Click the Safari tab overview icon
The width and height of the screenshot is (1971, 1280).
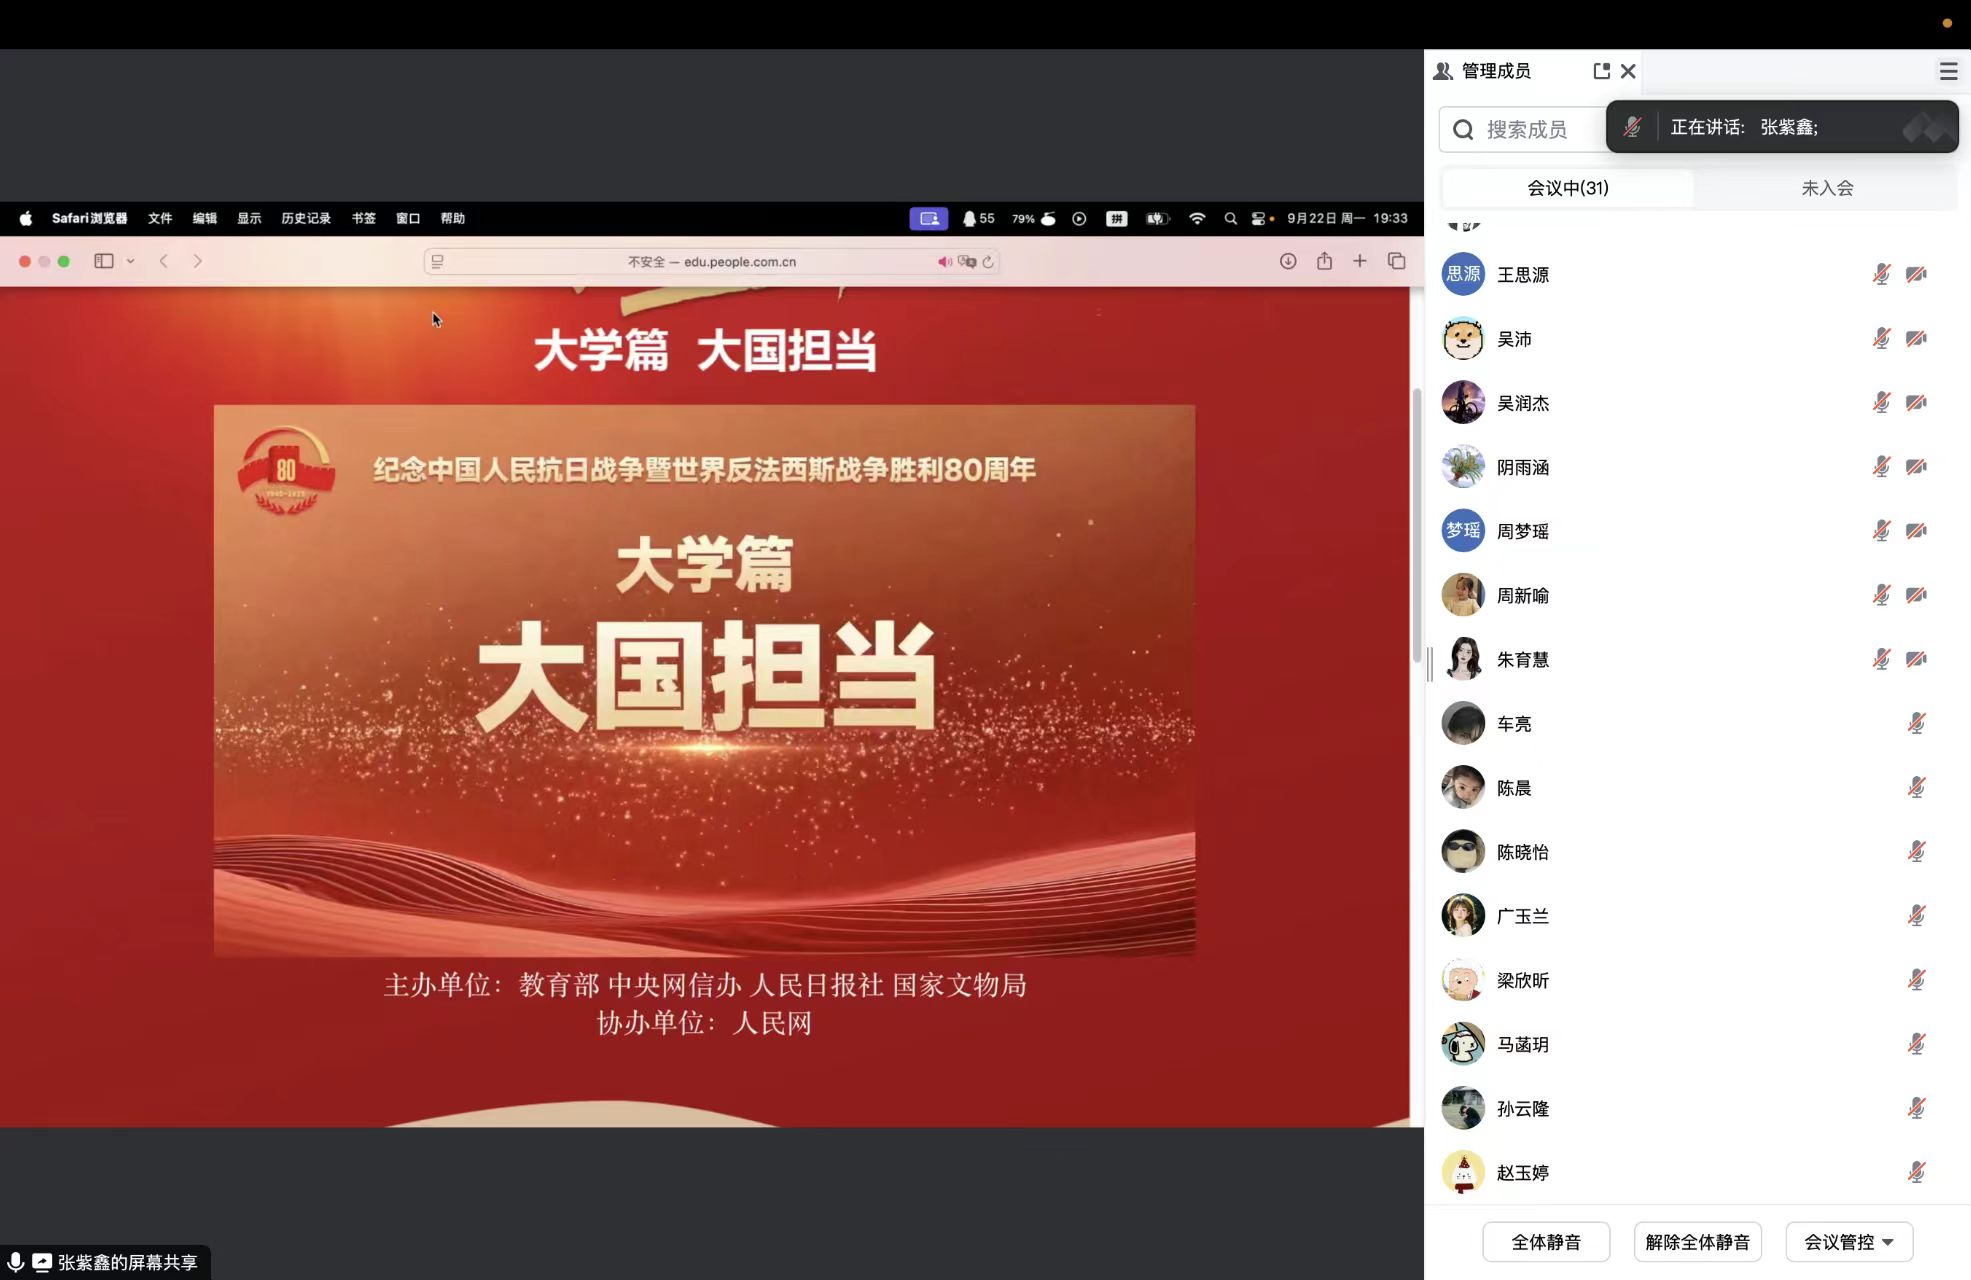point(1397,261)
